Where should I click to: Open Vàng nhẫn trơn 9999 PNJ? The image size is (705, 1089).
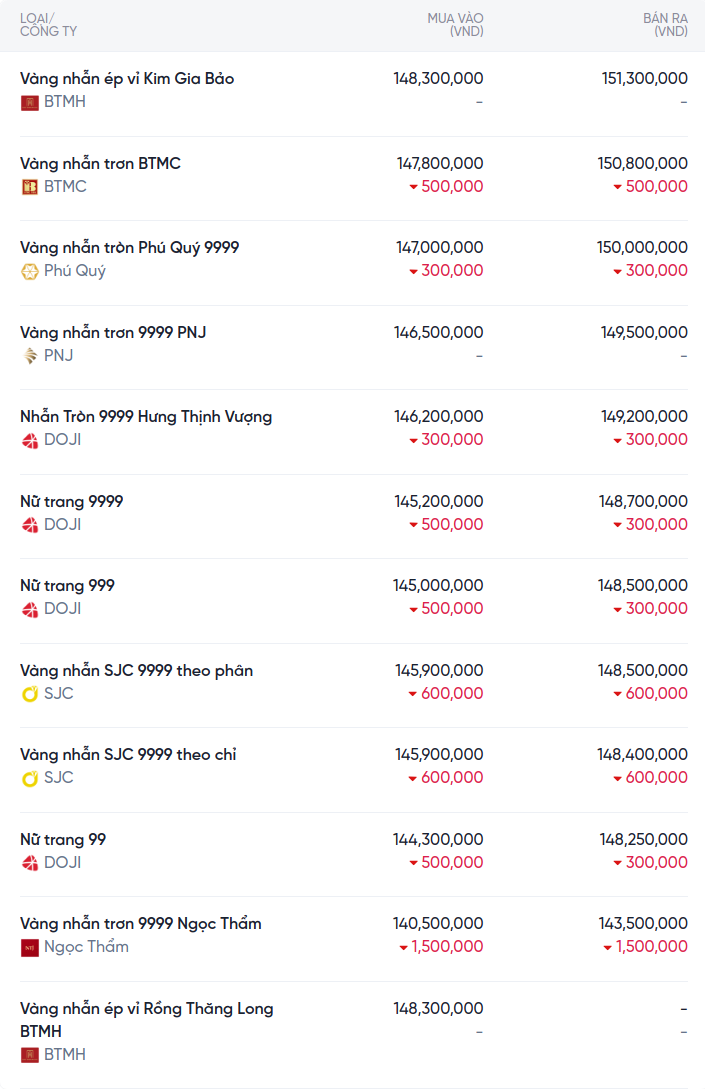113,333
